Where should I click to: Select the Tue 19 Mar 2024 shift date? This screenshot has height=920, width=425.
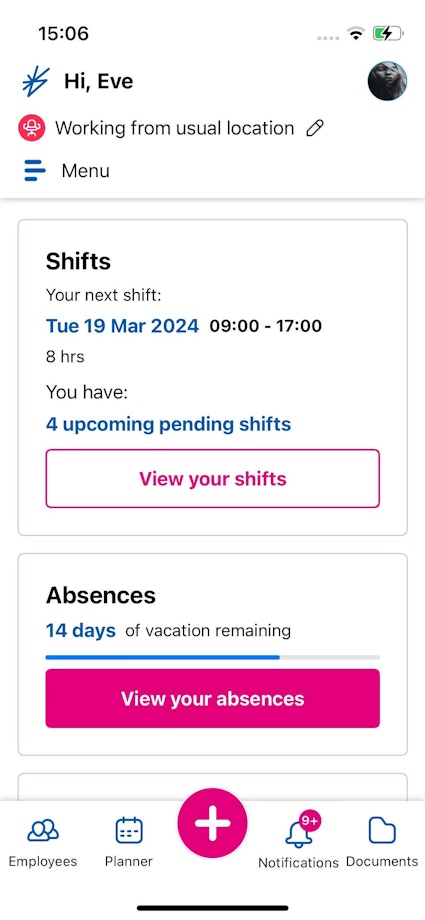[x=122, y=326]
